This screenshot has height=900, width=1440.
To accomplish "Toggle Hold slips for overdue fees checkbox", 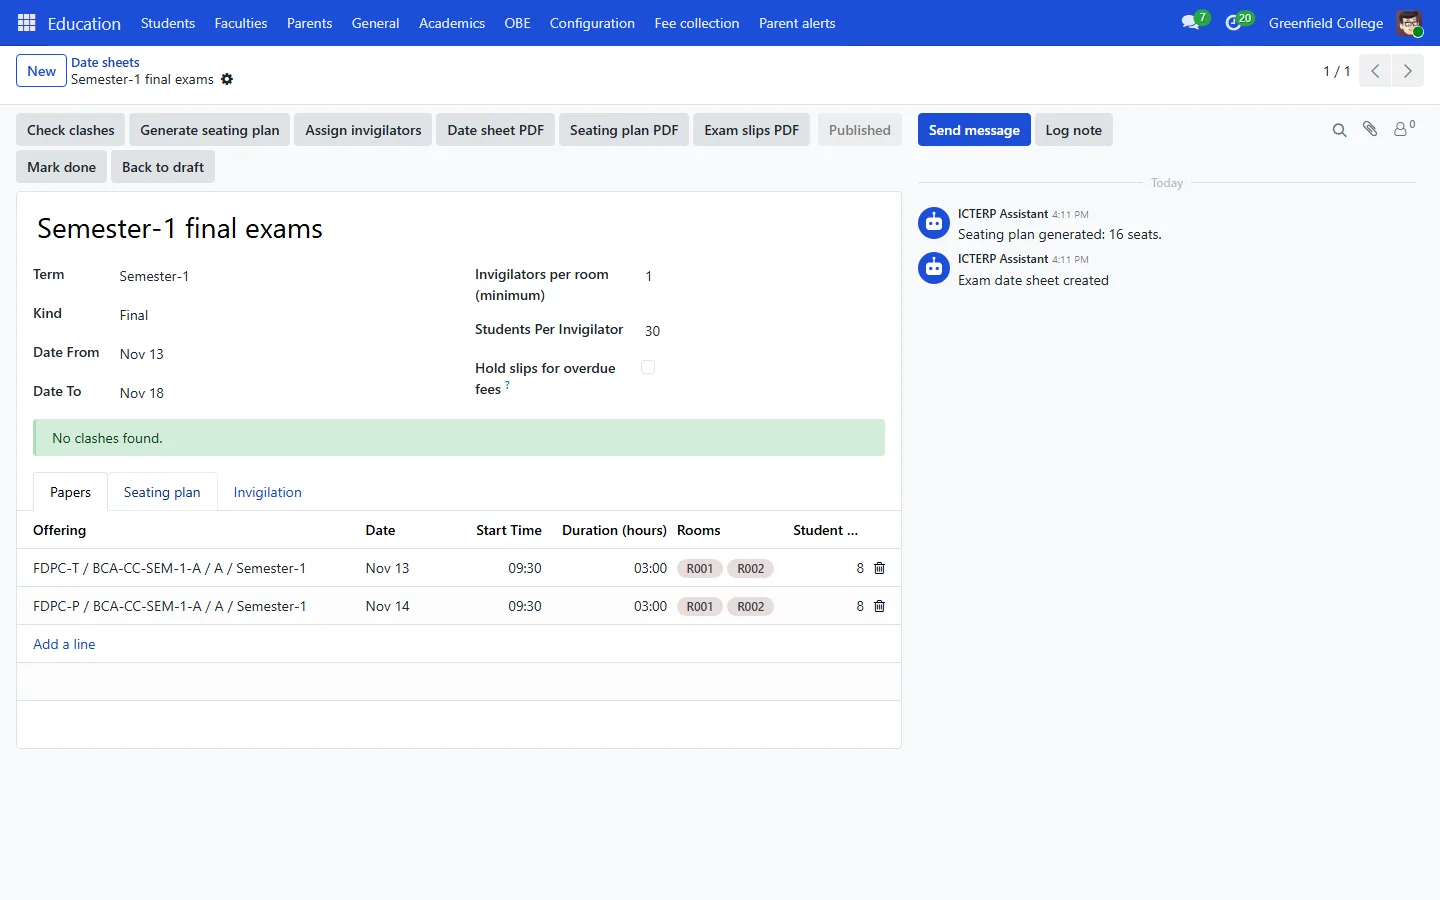I will point(648,367).
